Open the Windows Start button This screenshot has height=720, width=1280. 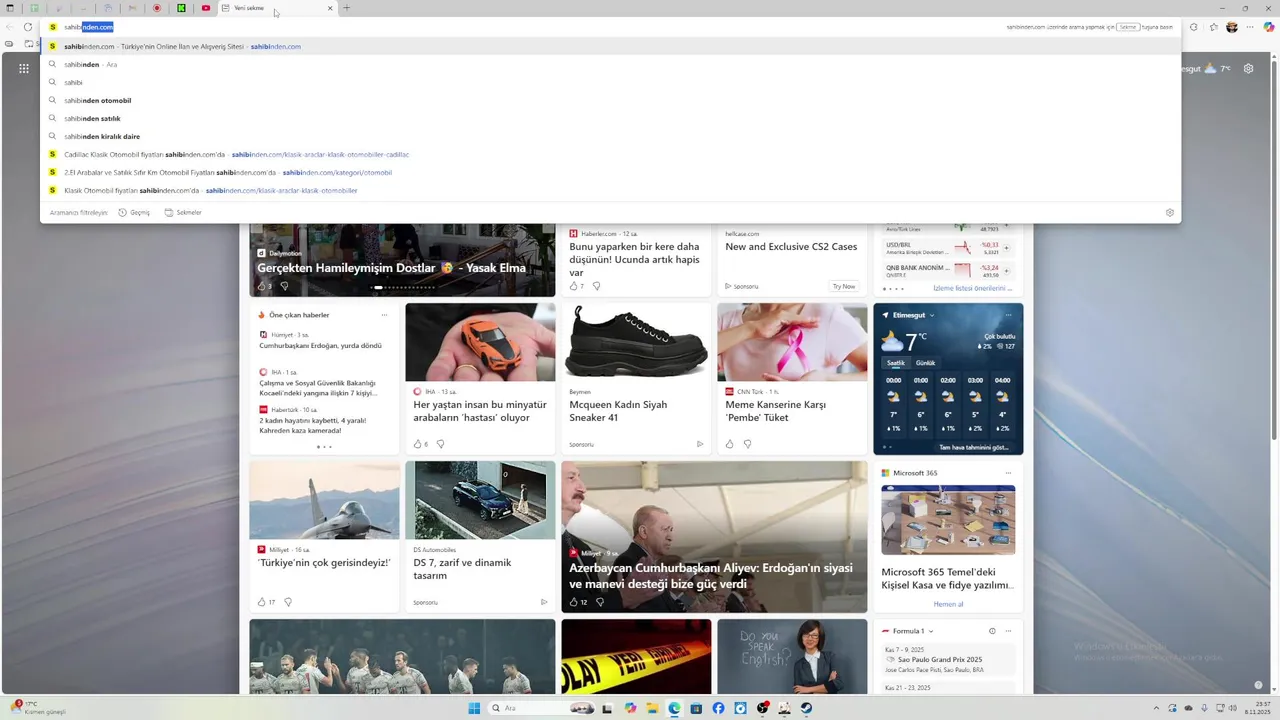474,708
